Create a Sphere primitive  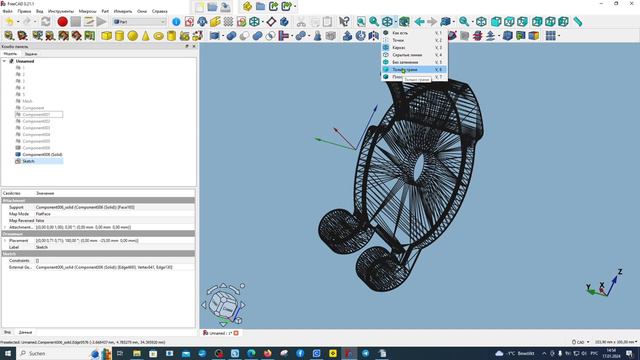point(132,36)
